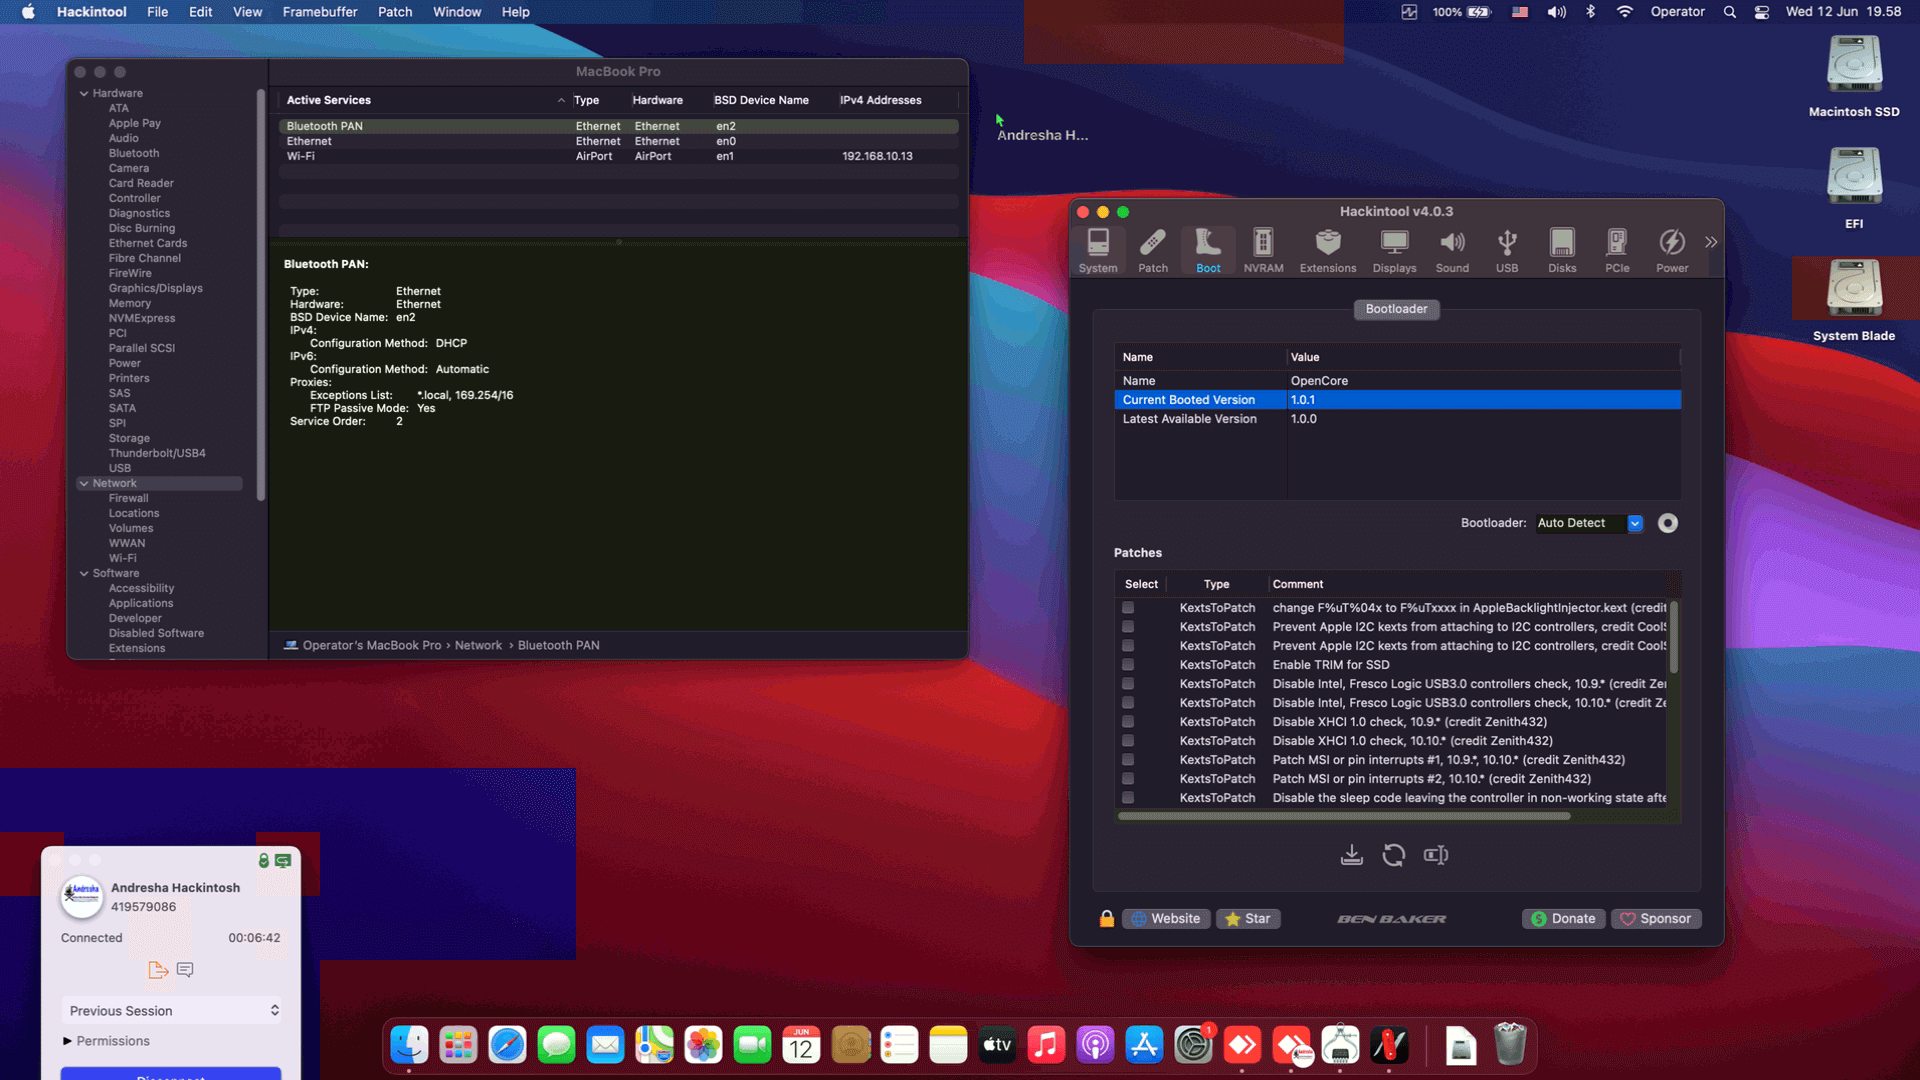Screen dimensions: 1920x1080
Task: Open the View menu
Action: coord(247,12)
